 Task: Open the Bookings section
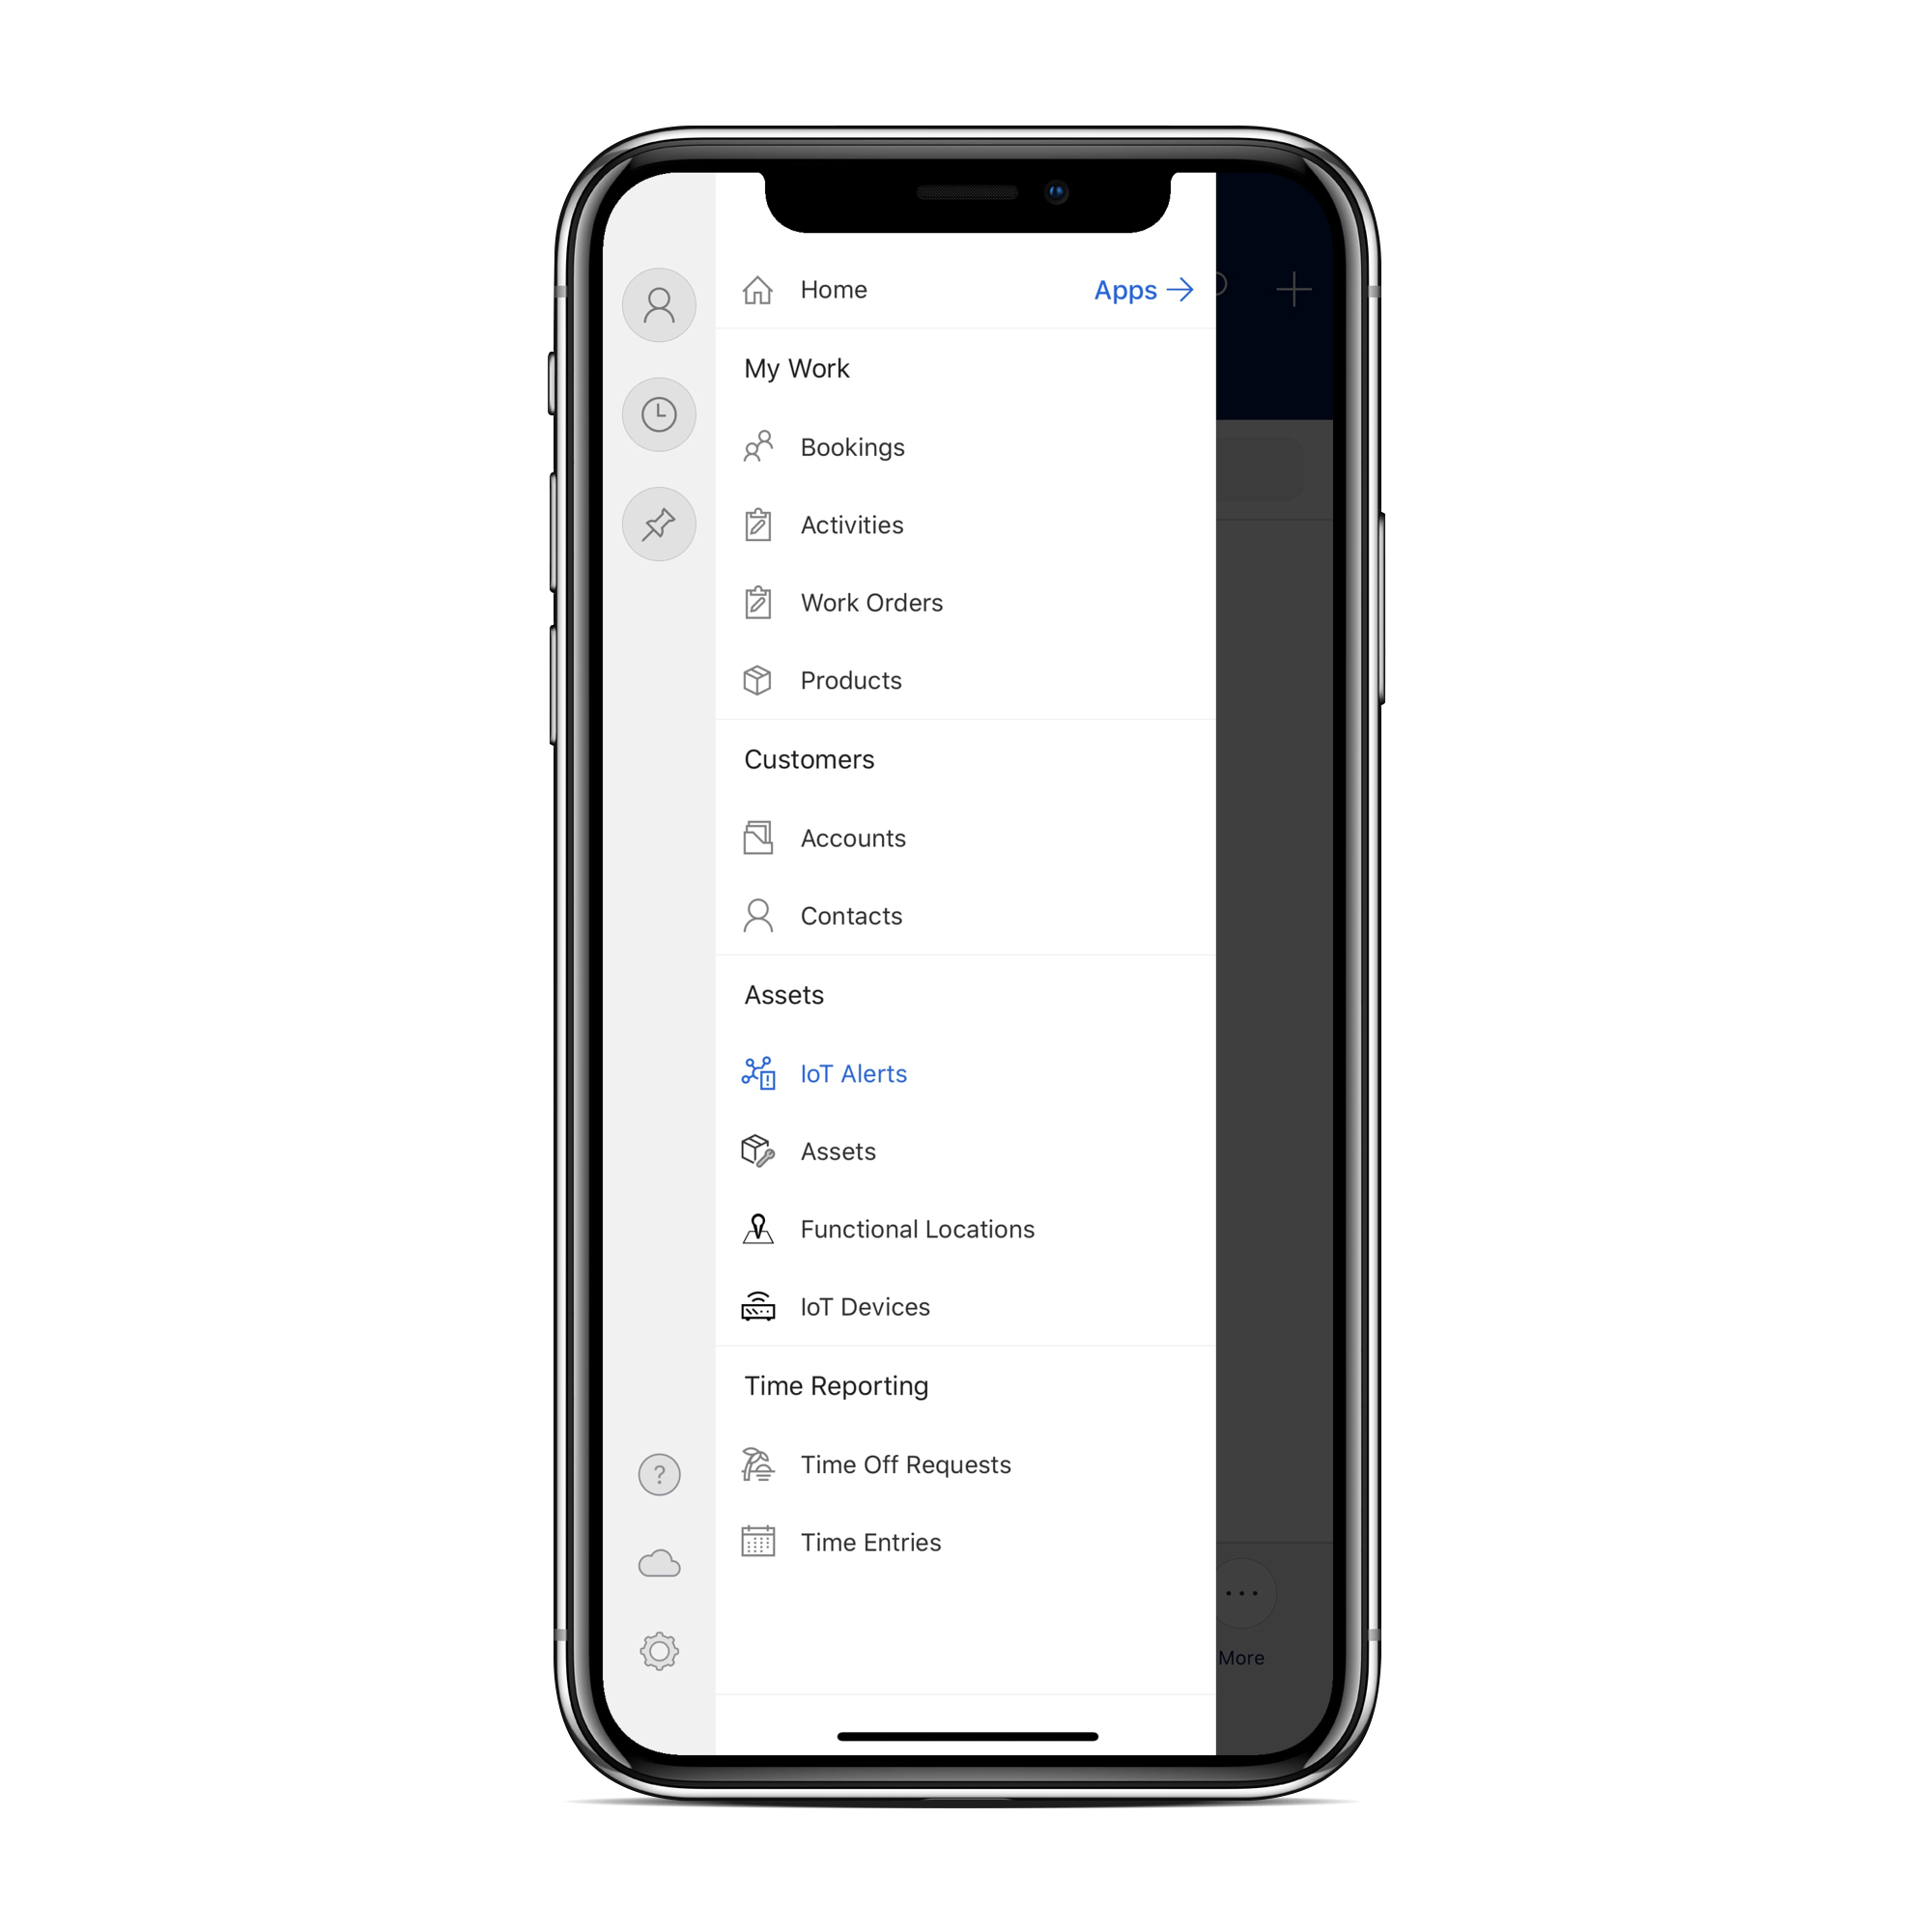pyautogui.click(x=853, y=444)
